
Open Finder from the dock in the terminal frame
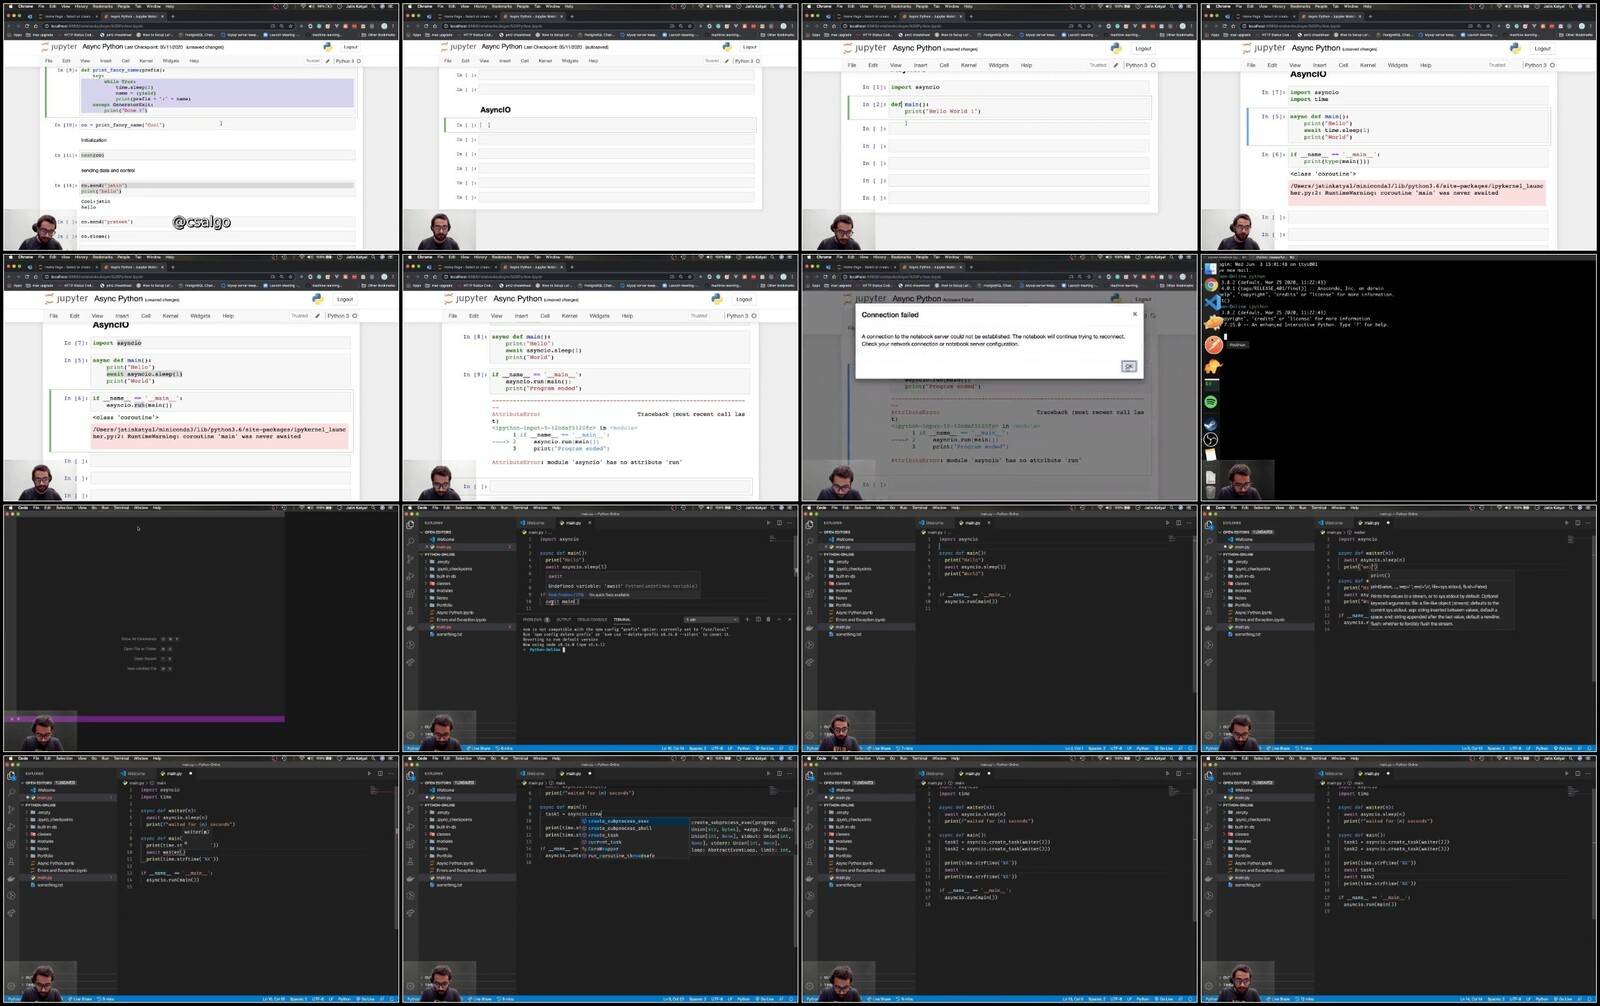pyautogui.click(x=1210, y=268)
